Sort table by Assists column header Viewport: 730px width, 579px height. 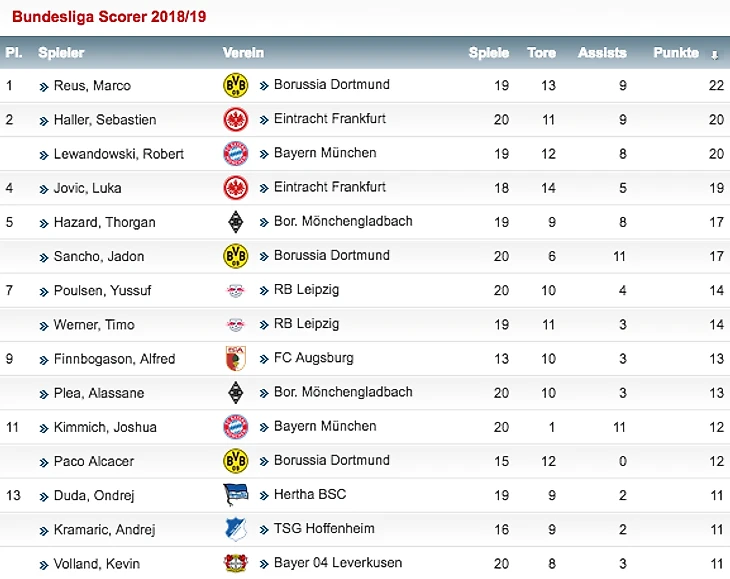pos(602,53)
